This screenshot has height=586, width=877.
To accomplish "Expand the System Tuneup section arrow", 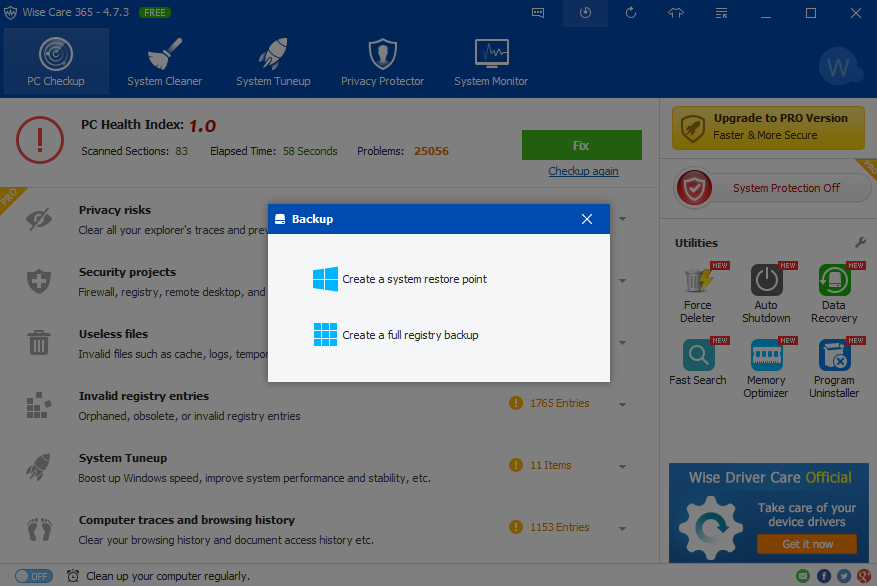I will pos(623,466).
